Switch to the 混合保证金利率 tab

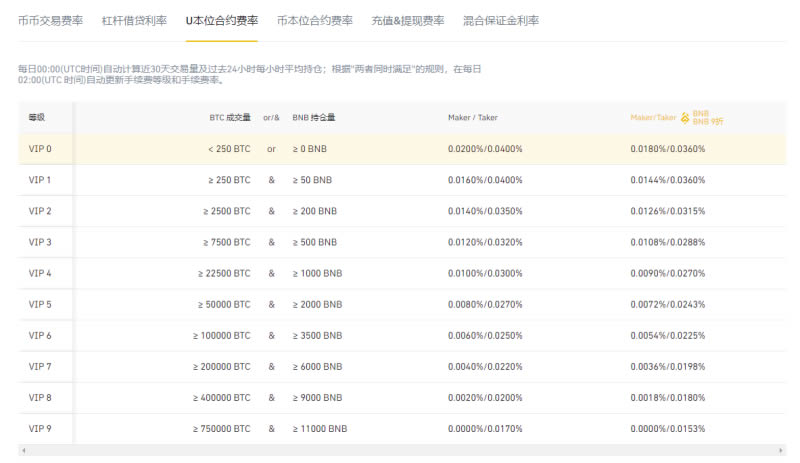click(501, 20)
